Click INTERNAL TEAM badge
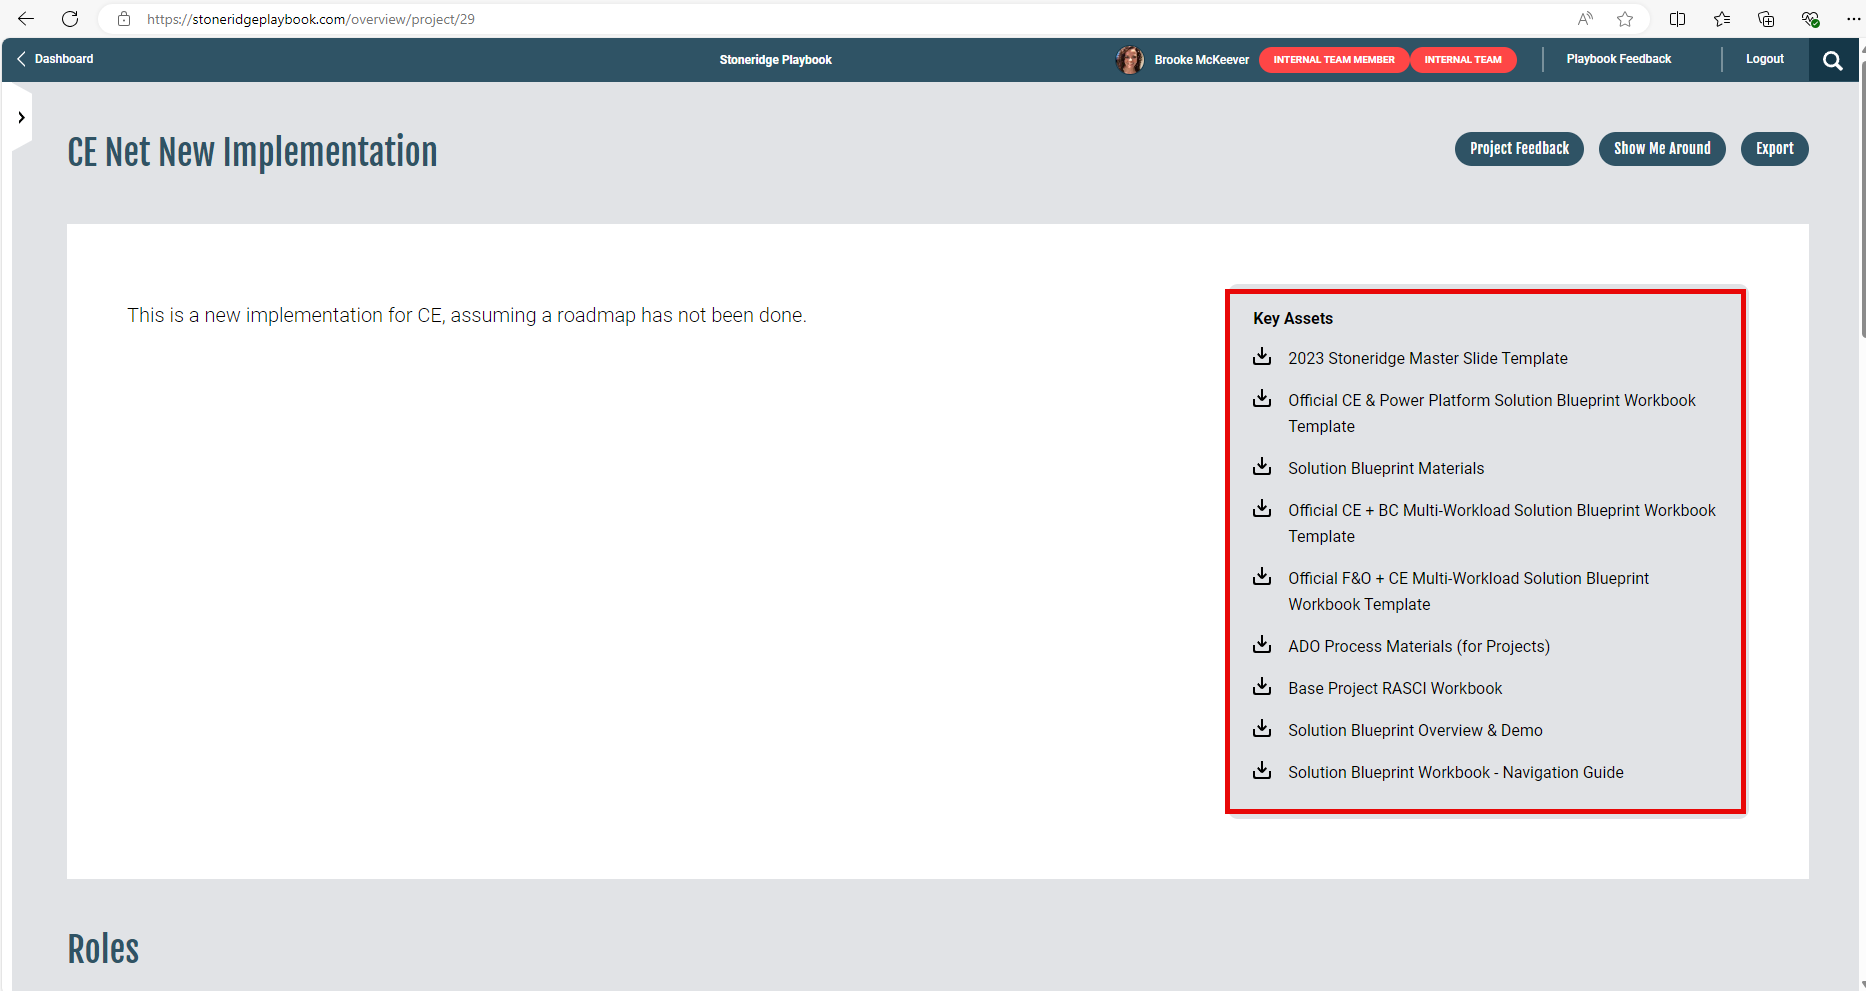The image size is (1866, 991). tap(1463, 60)
